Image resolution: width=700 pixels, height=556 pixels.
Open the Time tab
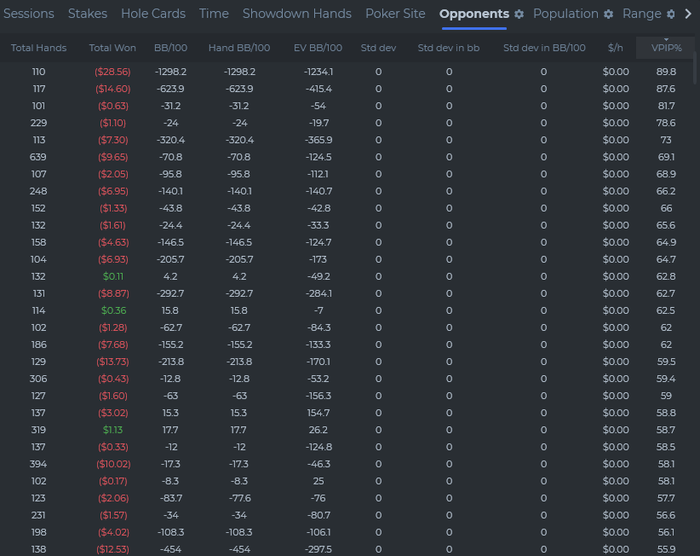214,14
